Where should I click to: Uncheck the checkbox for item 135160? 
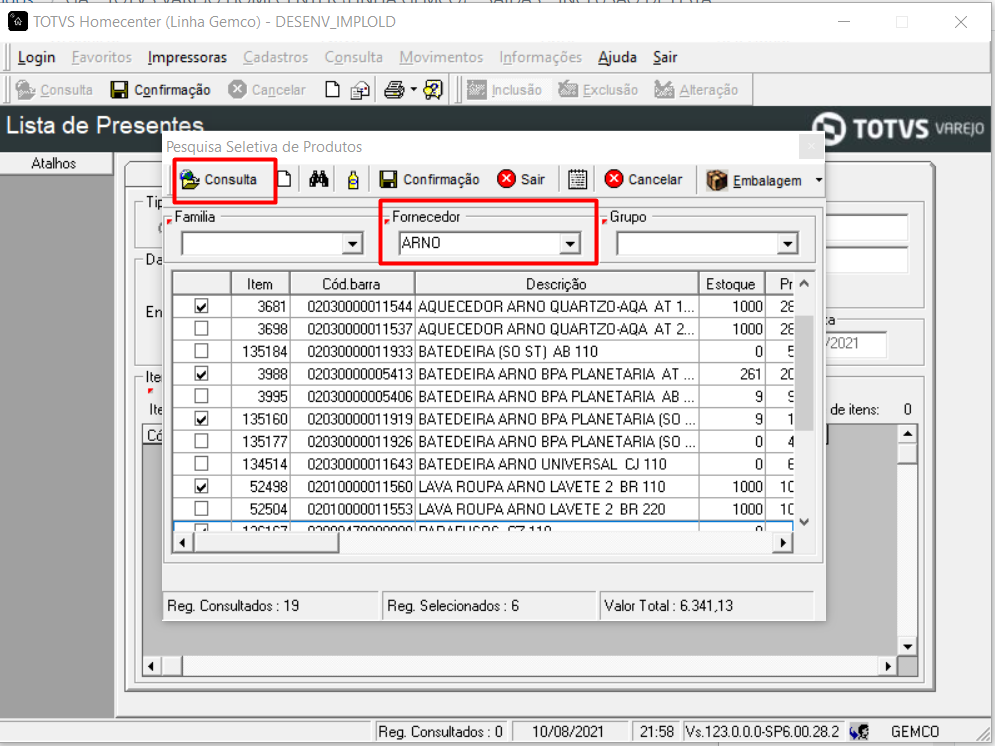201,419
